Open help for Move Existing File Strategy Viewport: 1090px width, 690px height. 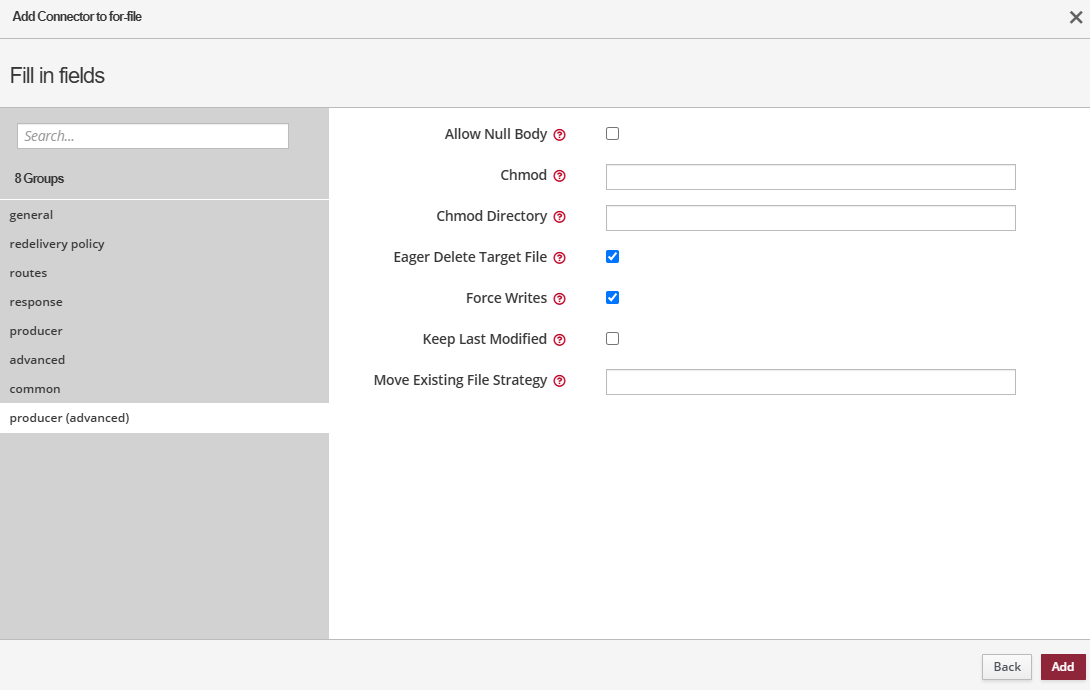click(560, 381)
